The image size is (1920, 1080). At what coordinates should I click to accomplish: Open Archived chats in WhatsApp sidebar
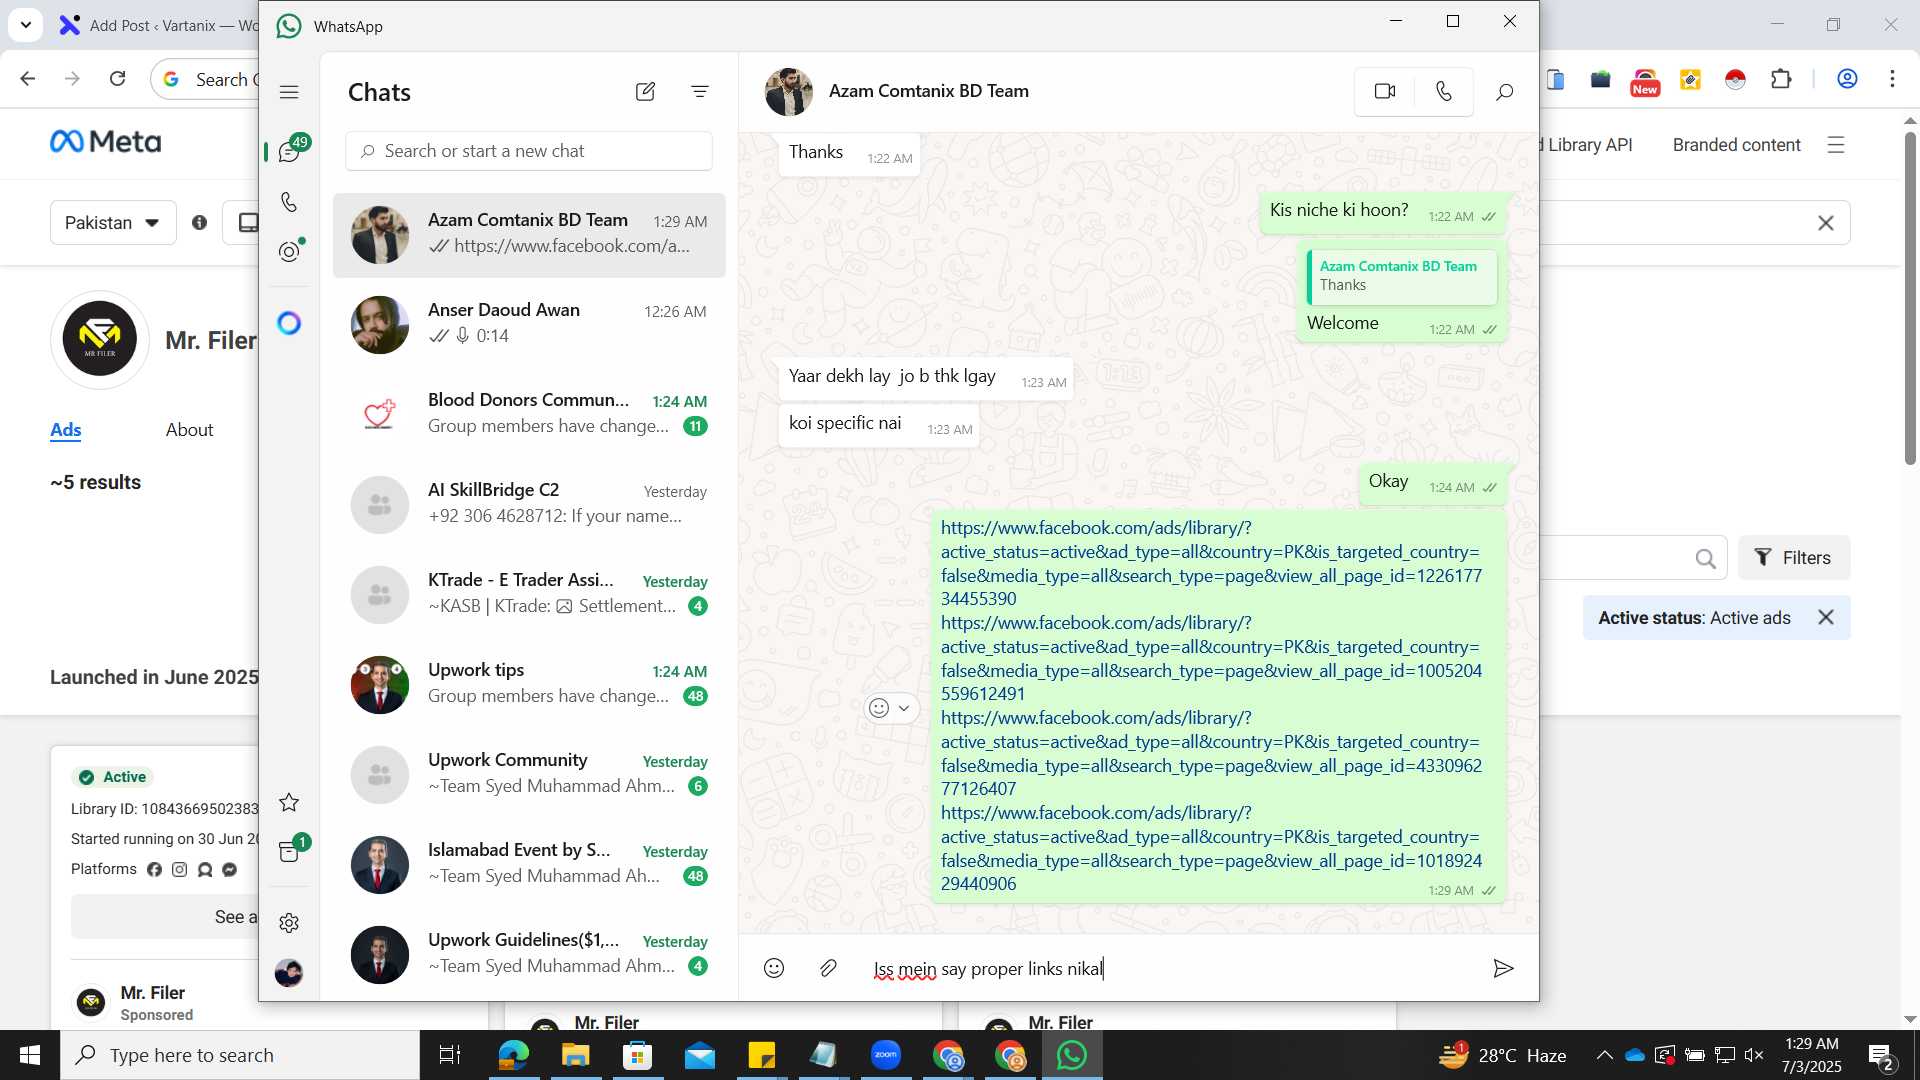(x=290, y=851)
